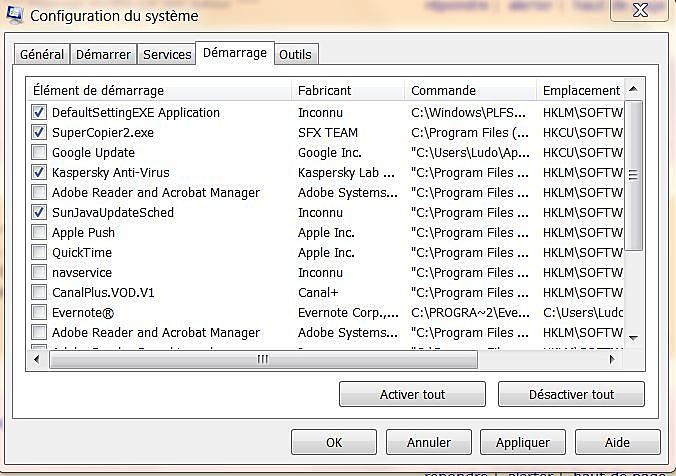Enable the Evernote® checkbox

click(39, 312)
